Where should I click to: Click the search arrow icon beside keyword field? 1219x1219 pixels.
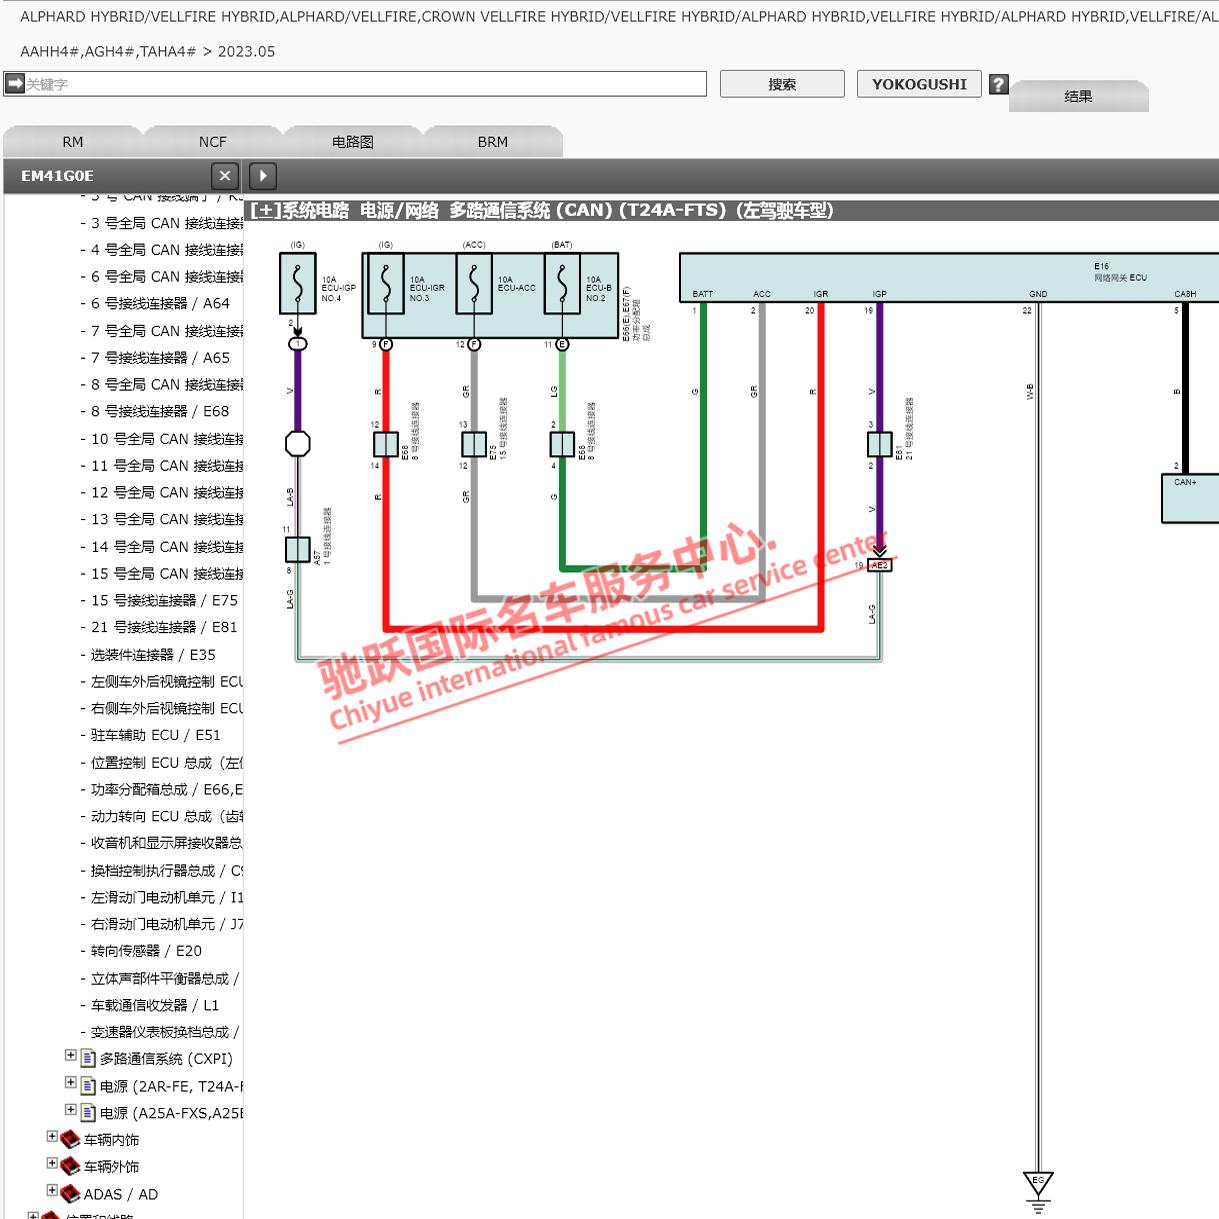[14, 84]
